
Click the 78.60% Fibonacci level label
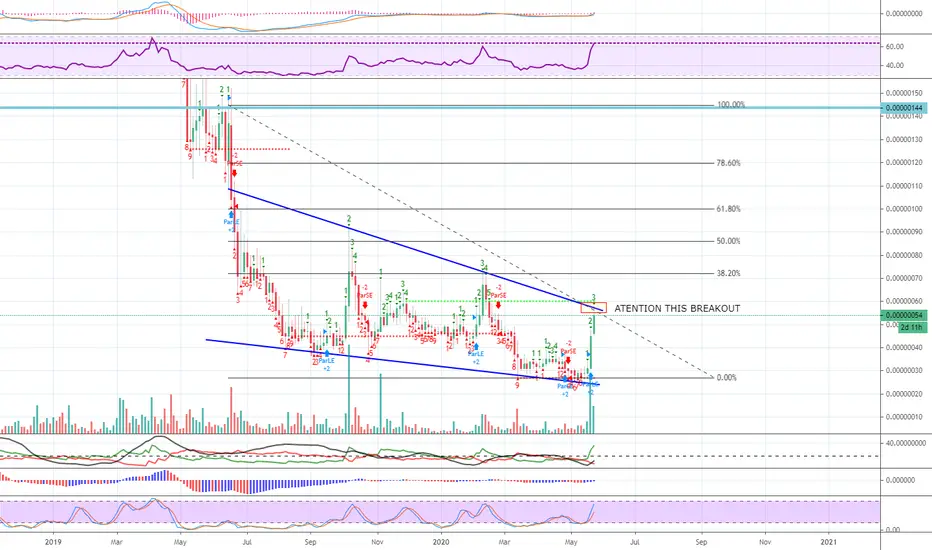click(x=729, y=163)
